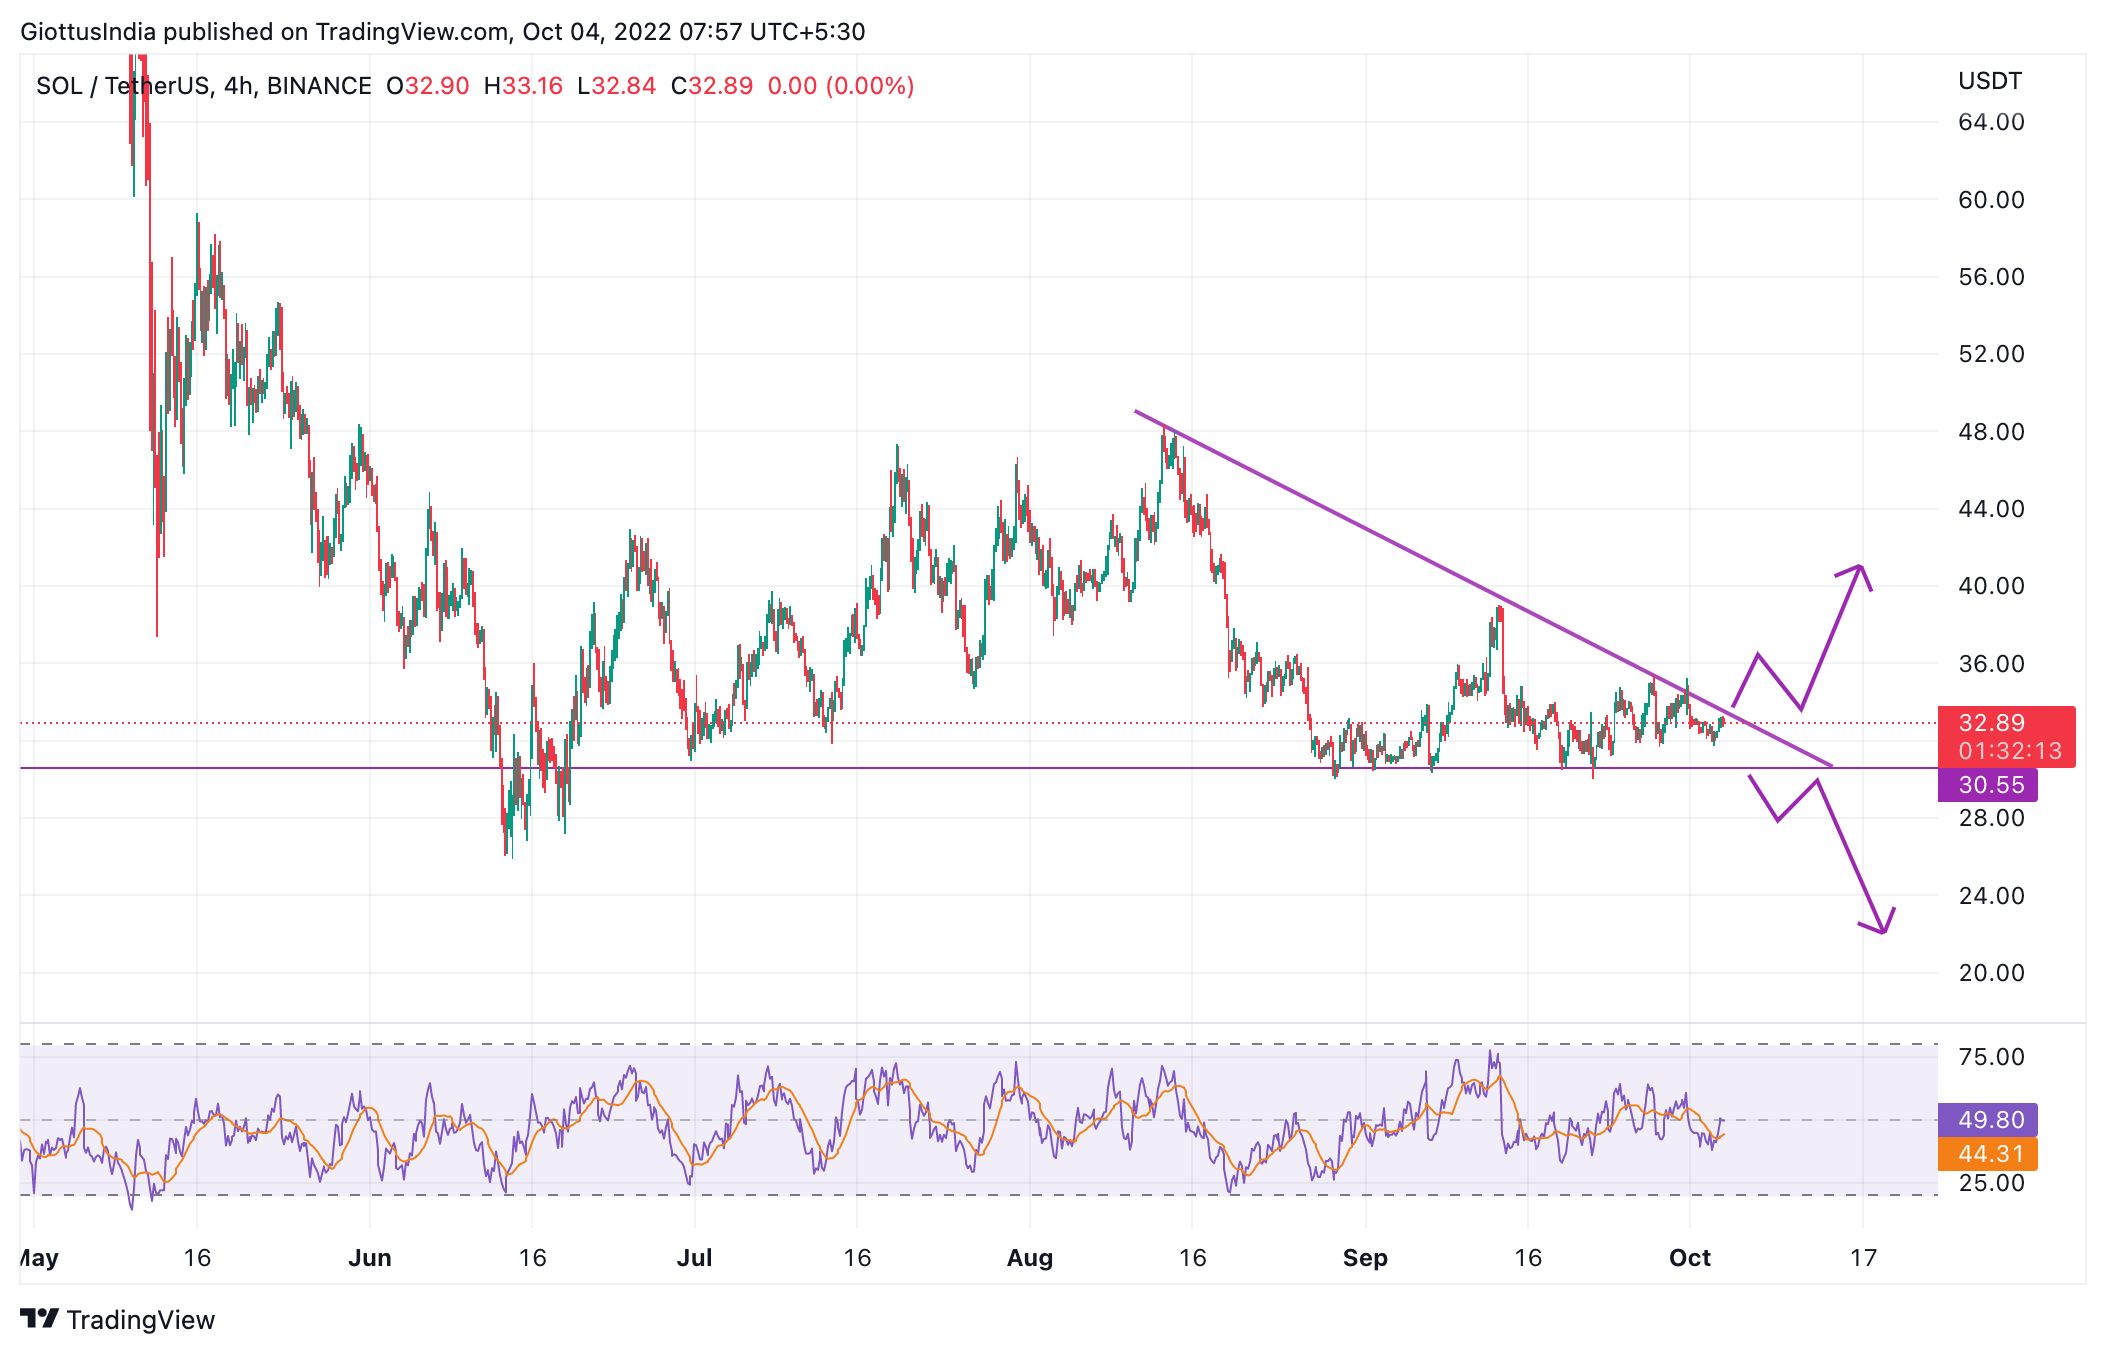2106x1354 pixels.
Task: Click the 20.00 price axis label
Action: pos(1992,973)
